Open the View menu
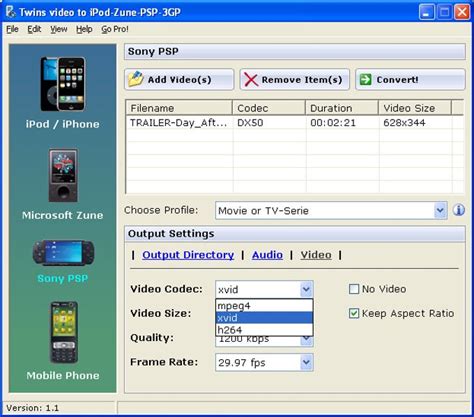 [x=59, y=29]
